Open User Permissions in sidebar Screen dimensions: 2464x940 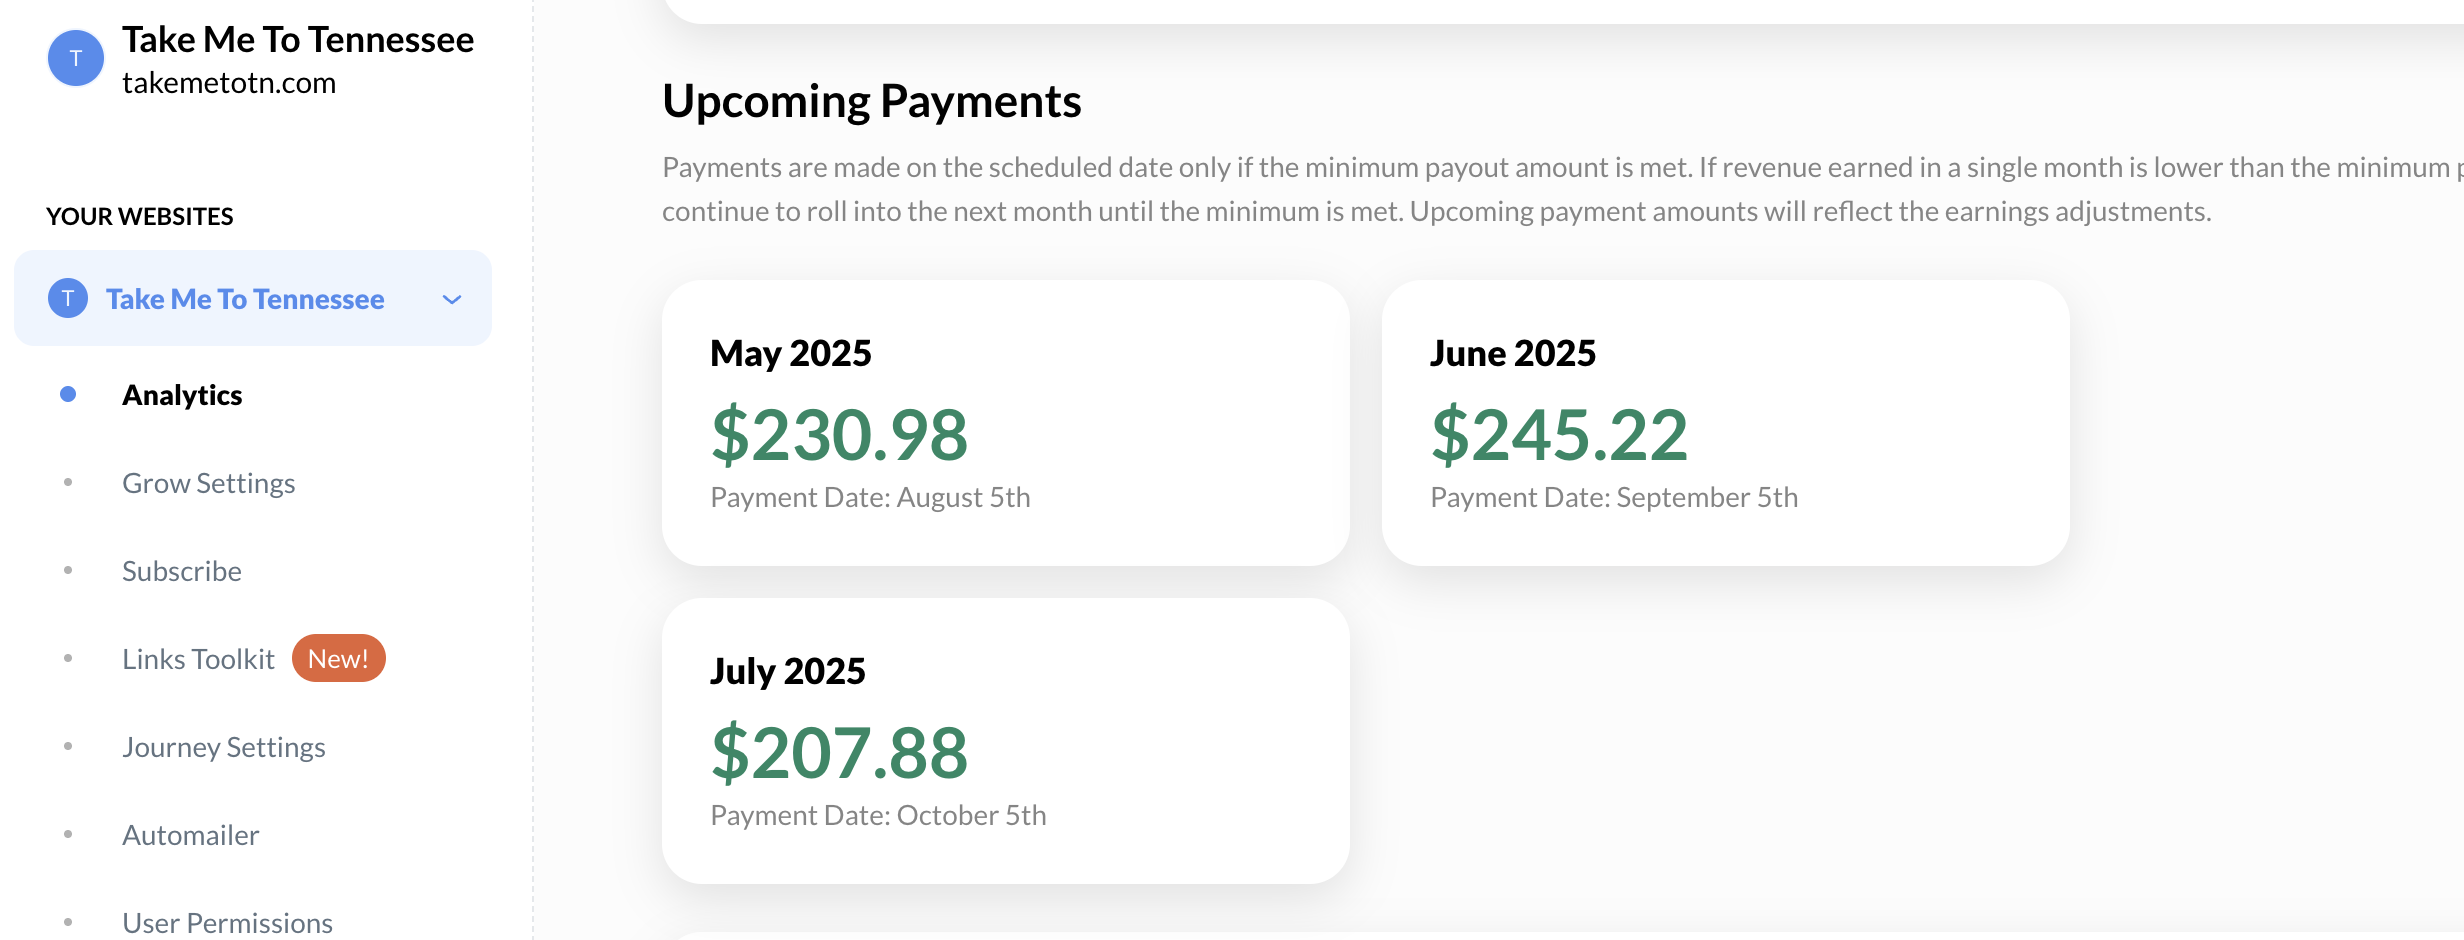coord(228,923)
